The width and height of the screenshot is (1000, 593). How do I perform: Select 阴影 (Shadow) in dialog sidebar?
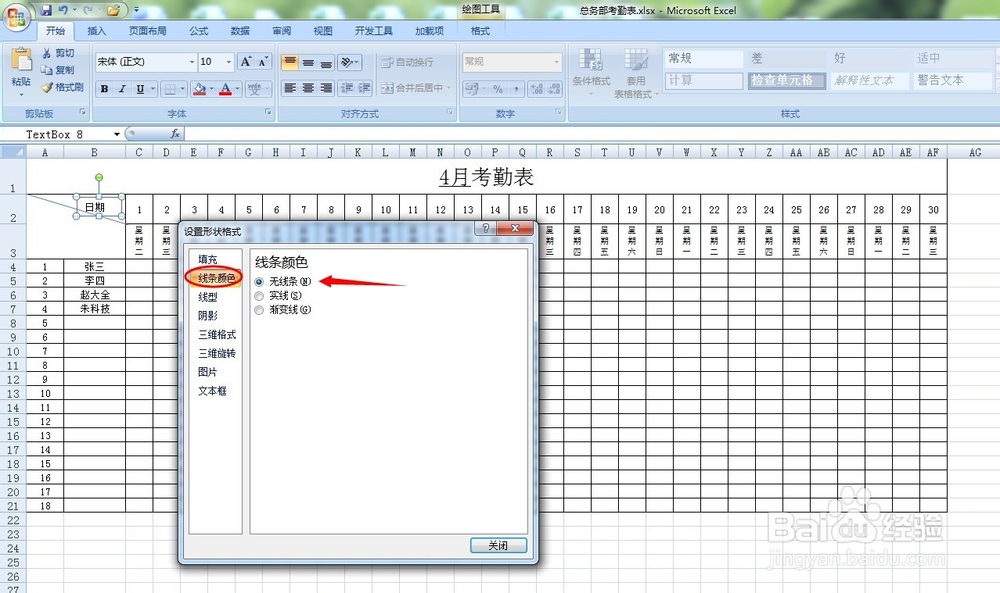tap(208, 315)
